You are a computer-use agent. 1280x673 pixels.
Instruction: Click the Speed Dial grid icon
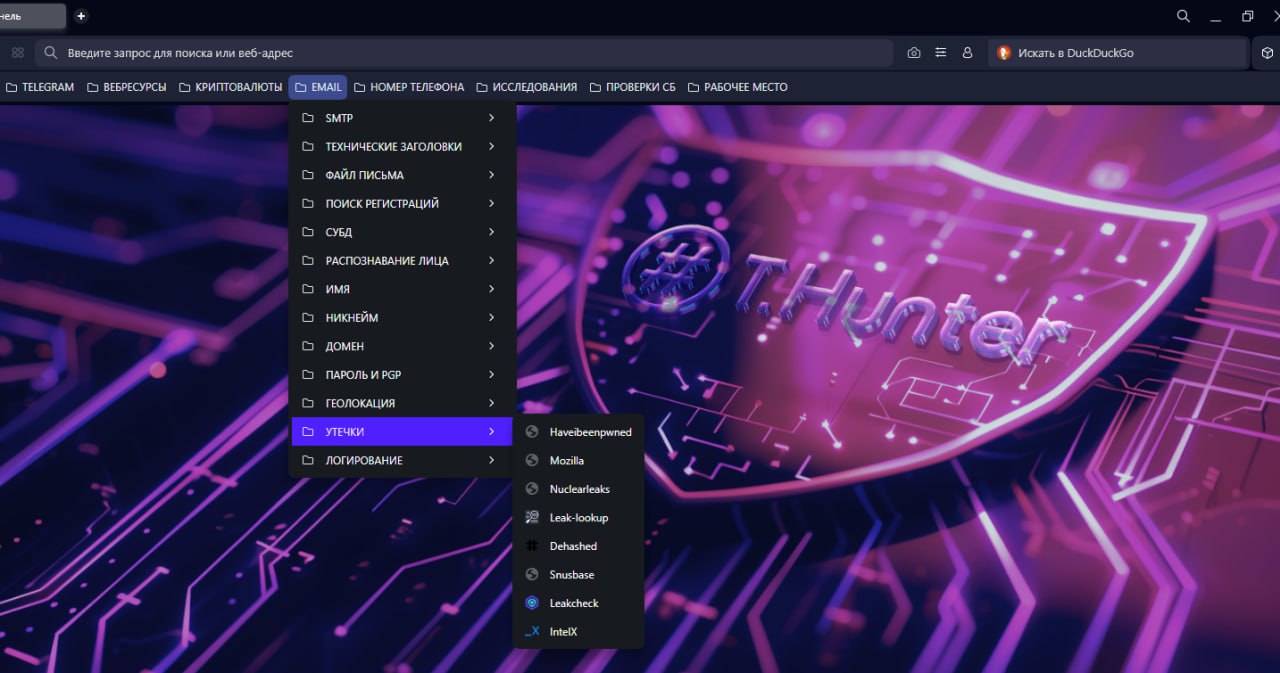17,53
